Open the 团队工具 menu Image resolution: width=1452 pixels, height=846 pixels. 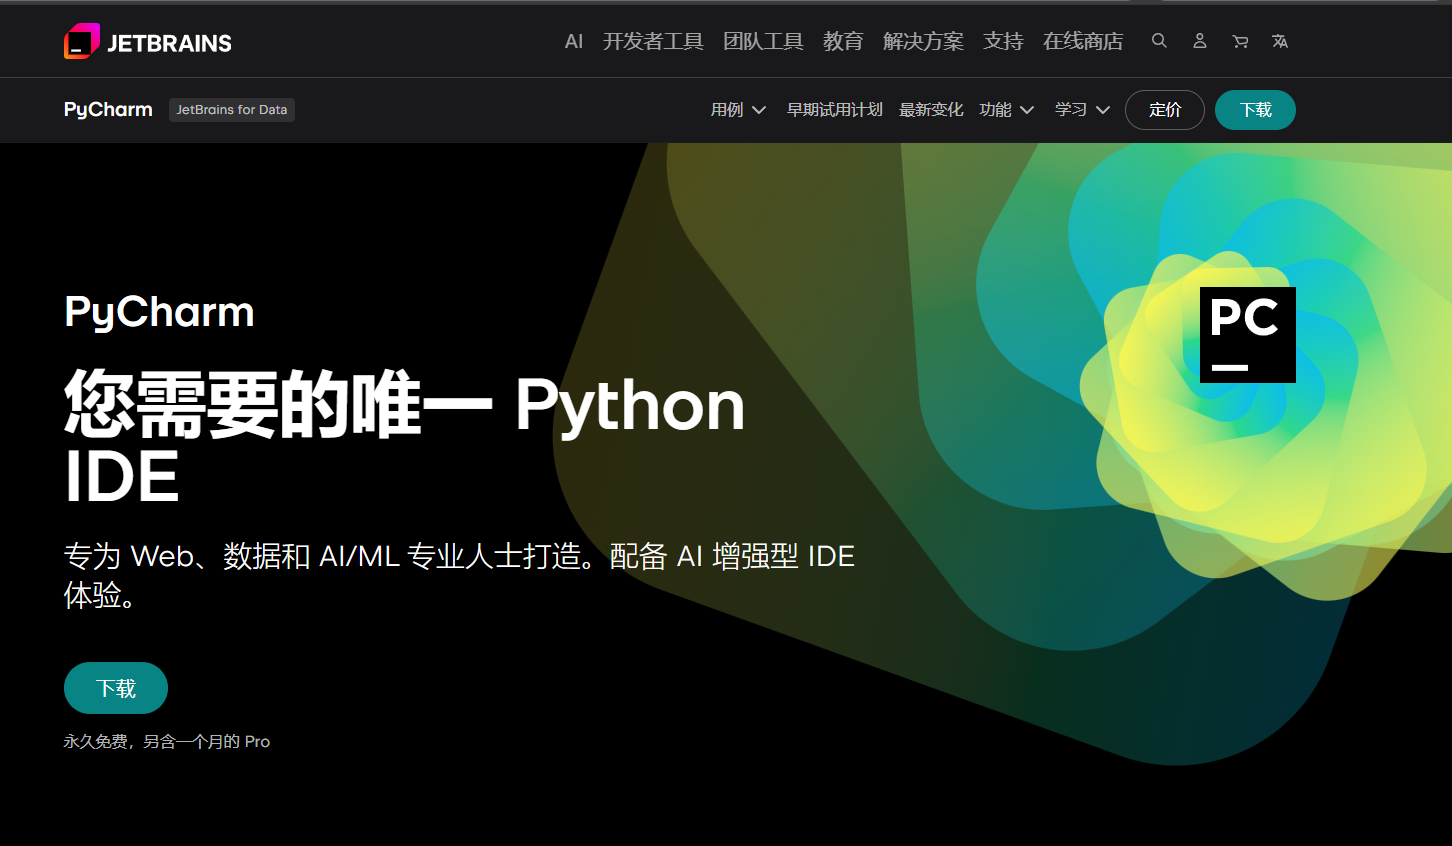click(763, 41)
